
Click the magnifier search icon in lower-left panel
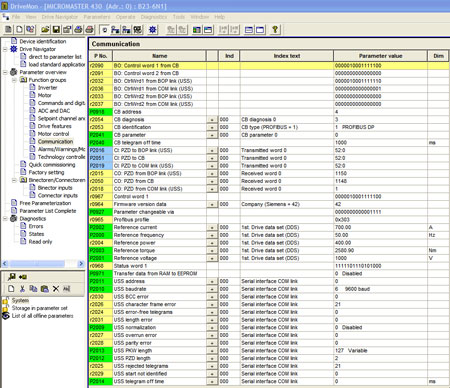[12, 277]
